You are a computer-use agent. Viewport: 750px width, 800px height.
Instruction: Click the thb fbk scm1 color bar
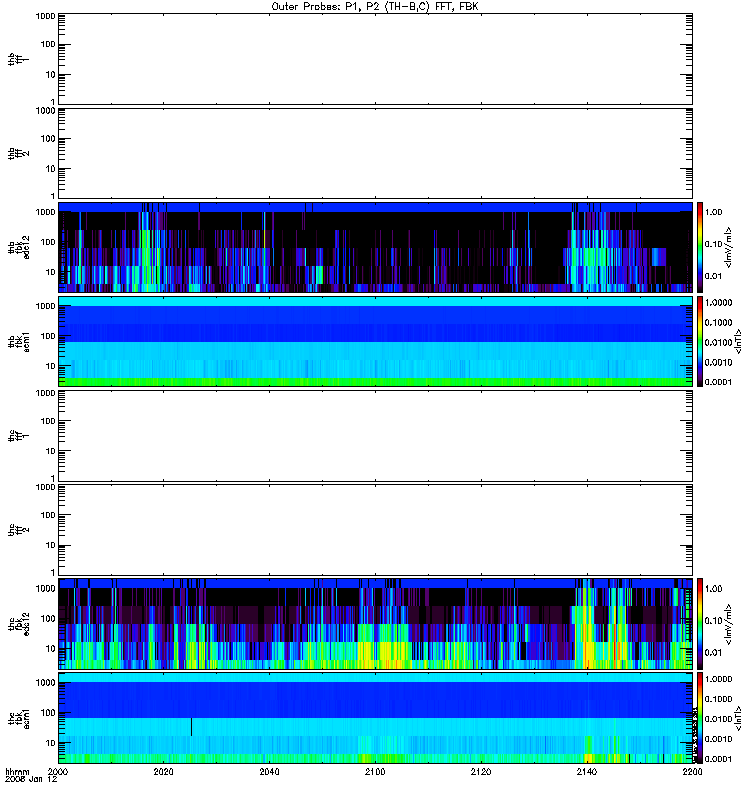700,341
